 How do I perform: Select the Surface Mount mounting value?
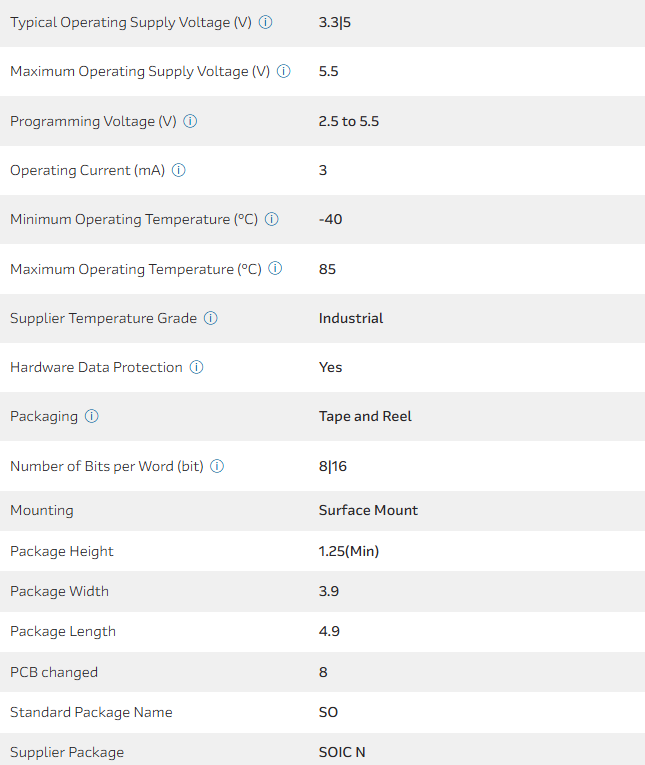point(368,510)
